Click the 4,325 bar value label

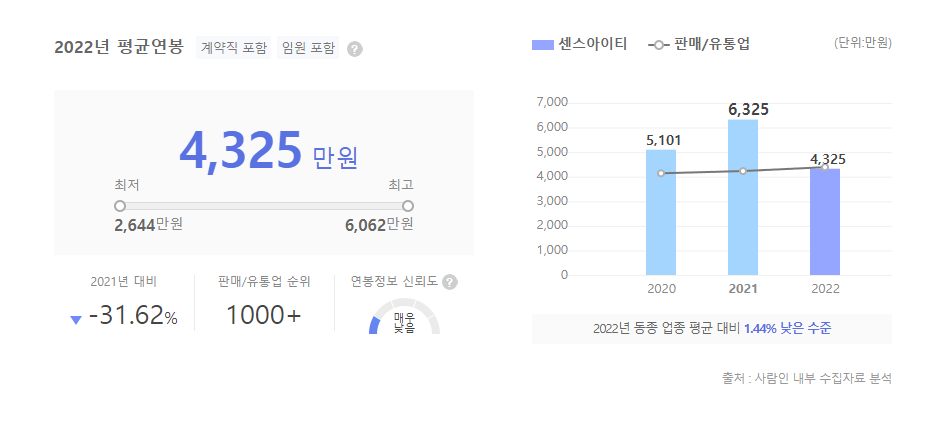click(x=828, y=160)
